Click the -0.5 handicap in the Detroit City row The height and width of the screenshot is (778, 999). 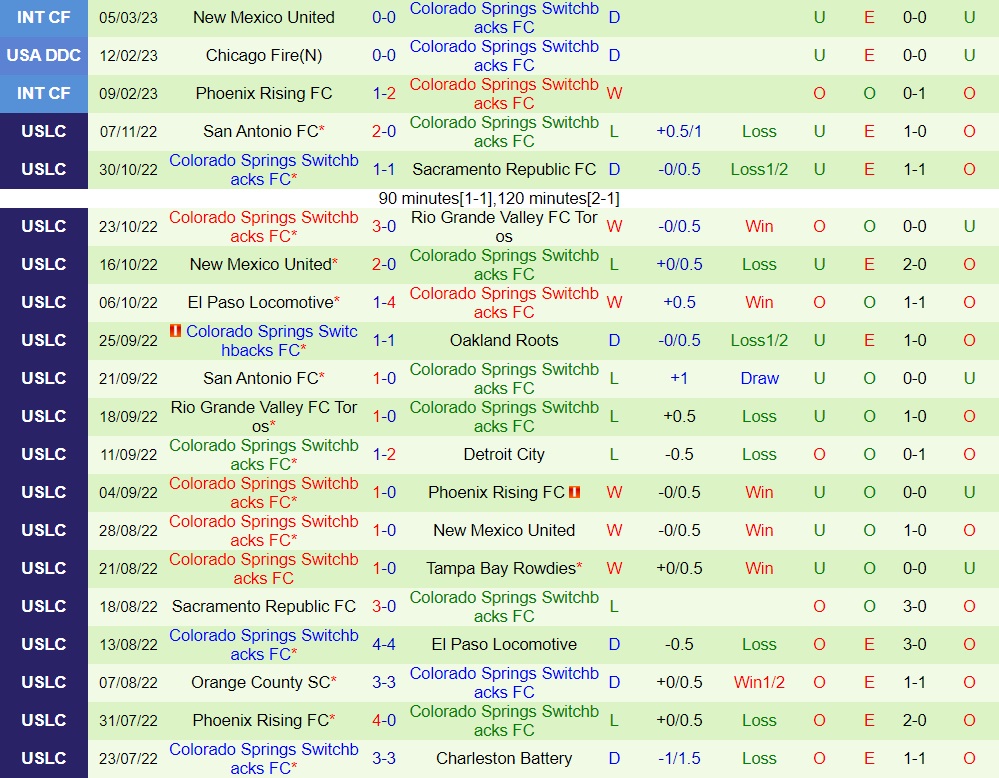click(679, 454)
